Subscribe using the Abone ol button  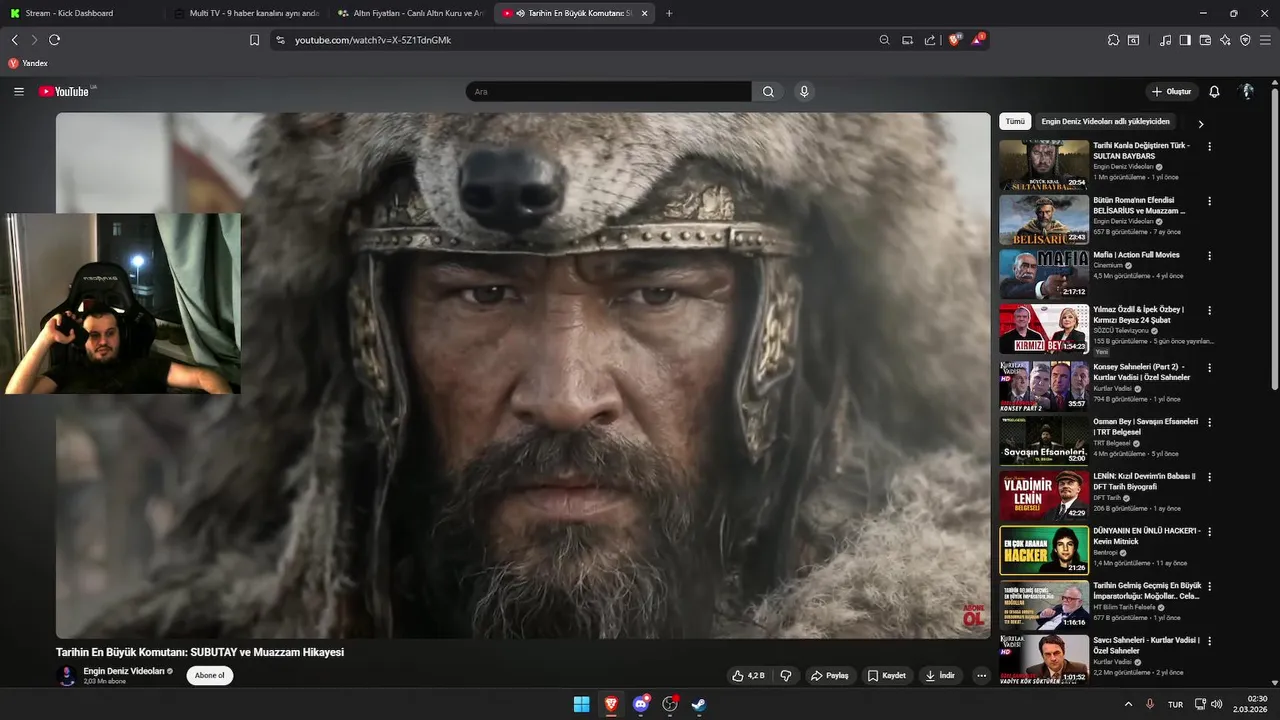pos(210,675)
